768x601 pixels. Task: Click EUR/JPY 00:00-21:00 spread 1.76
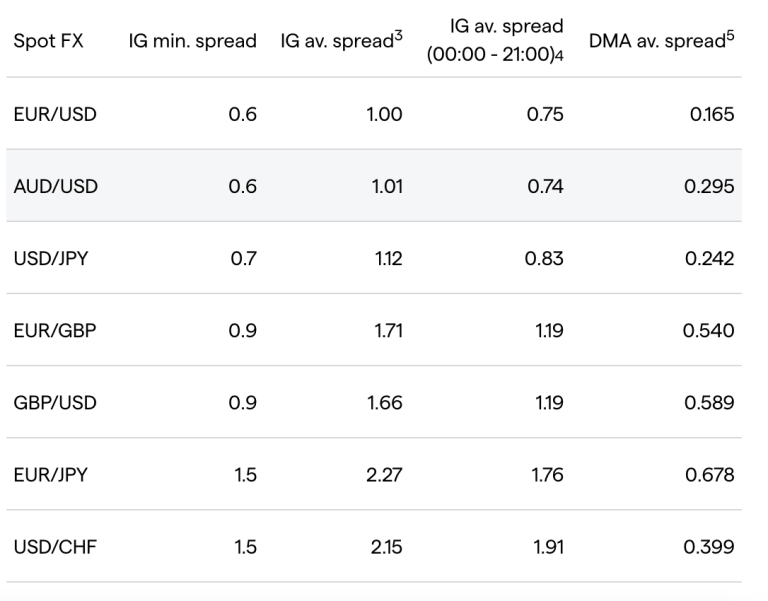coord(545,475)
